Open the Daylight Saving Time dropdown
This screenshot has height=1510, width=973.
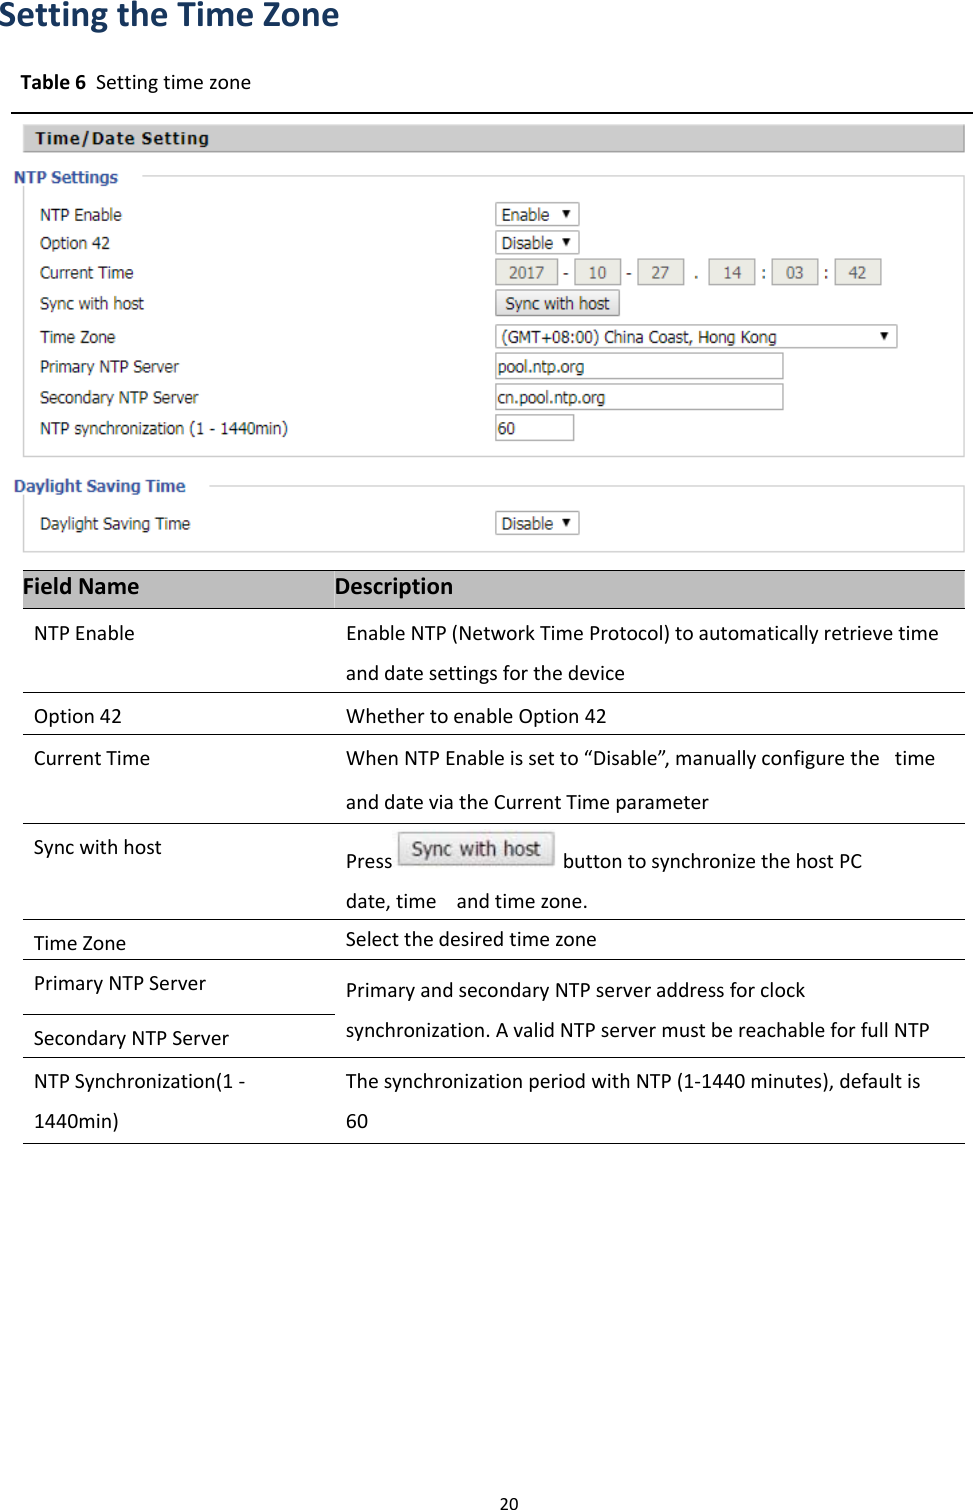536,522
